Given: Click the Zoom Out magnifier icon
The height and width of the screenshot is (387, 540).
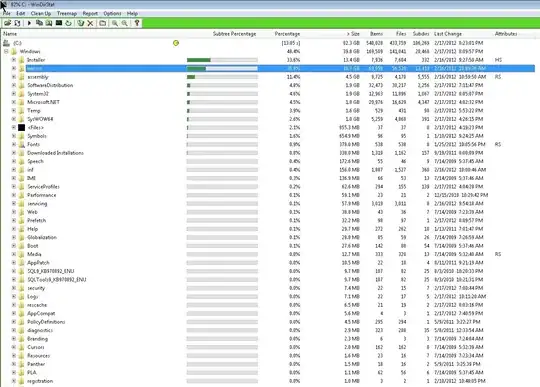Looking at the screenshot, I should [124, 23].
